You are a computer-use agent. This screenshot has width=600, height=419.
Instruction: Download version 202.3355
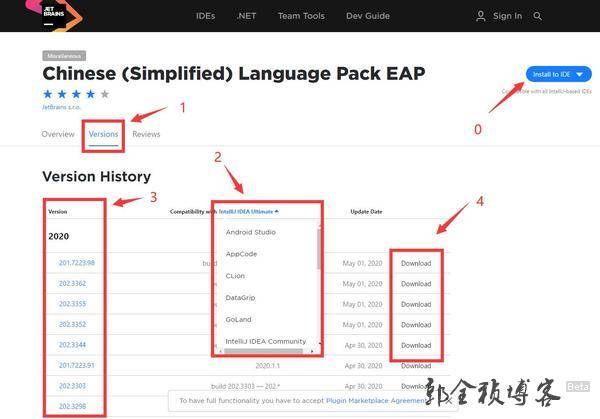point(416,304)
